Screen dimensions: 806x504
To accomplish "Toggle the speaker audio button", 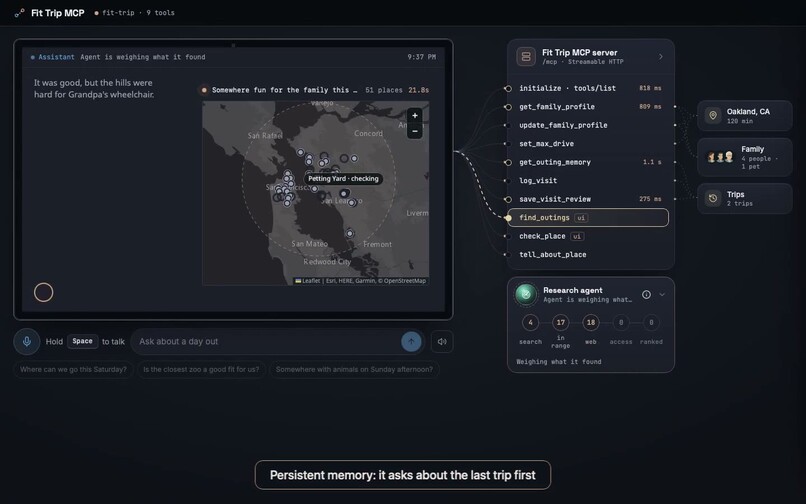I will click(x=442, y=341).
